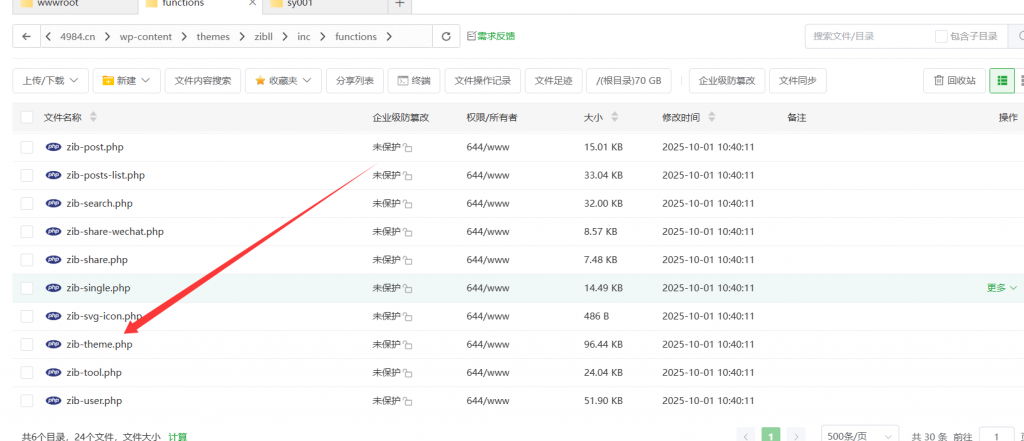Open the 终端 terminal button
Viewport: 1024px width, 441px height.
(x=413, y=80)
